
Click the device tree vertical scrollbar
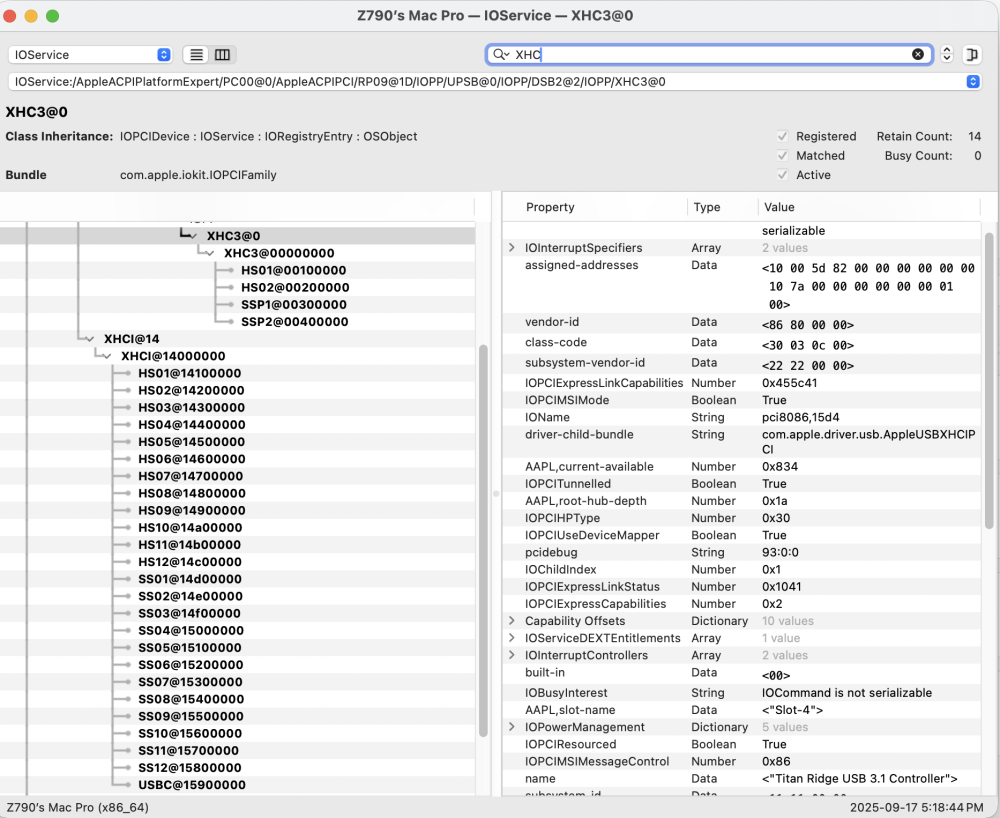(483, 541)
